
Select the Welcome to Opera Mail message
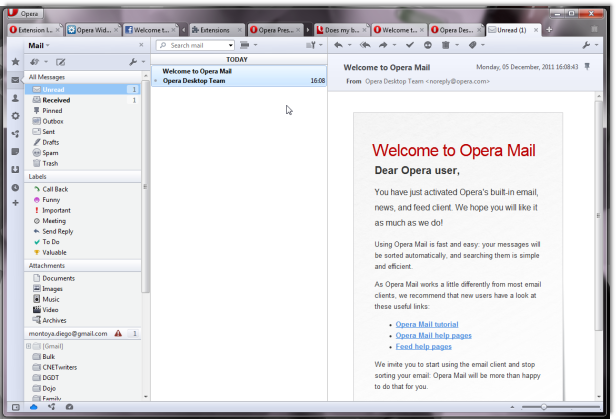(239, 76)
